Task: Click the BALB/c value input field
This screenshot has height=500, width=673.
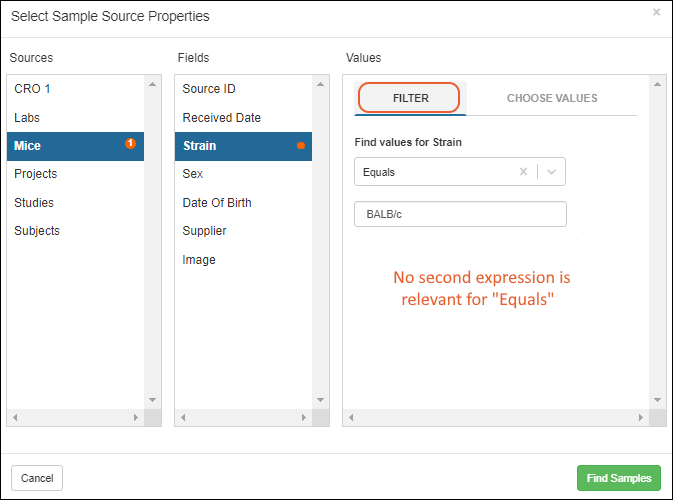Action: pos(460,214)
